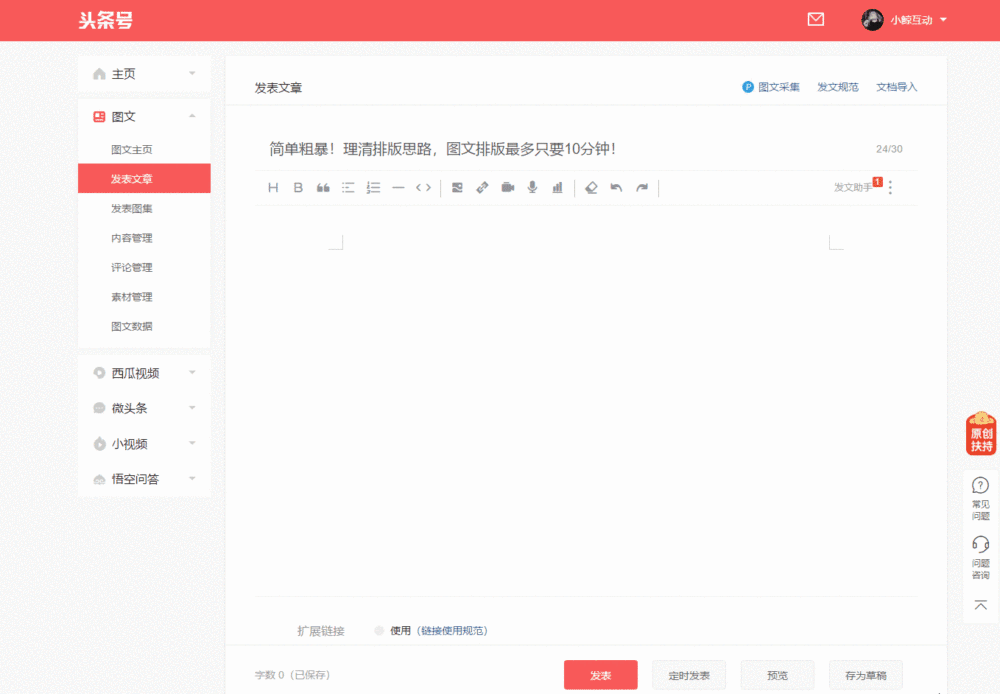1000x694 pixels.
Task: Insert a video via camera icon
Action: coord(507,187)
